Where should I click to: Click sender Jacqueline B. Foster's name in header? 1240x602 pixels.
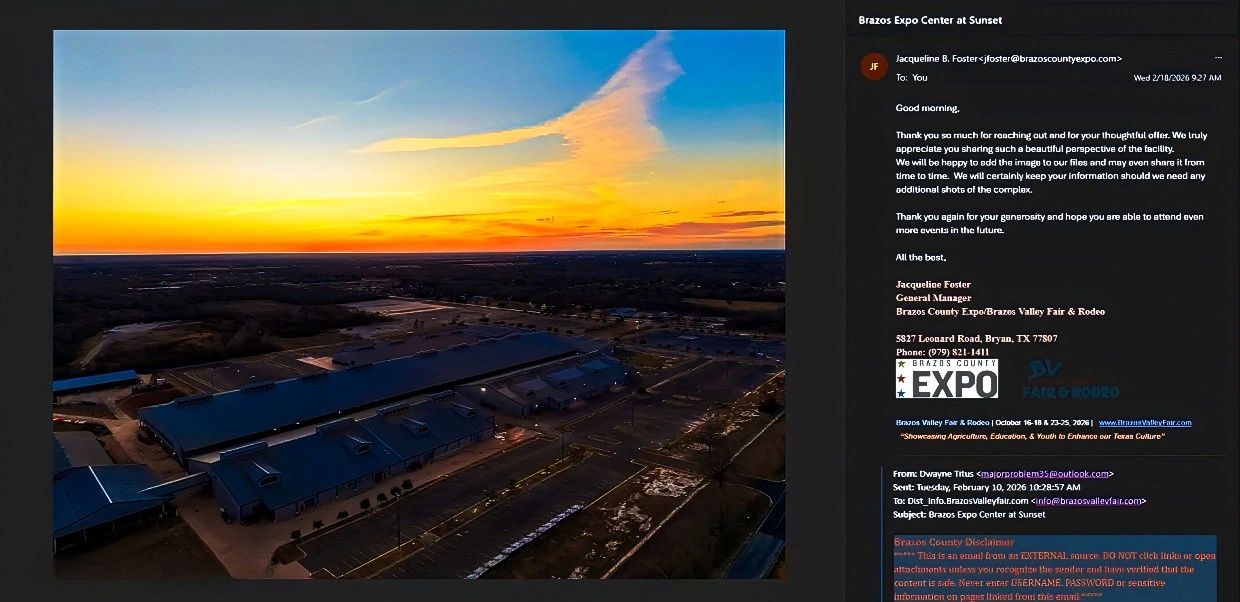coord(936,59)
